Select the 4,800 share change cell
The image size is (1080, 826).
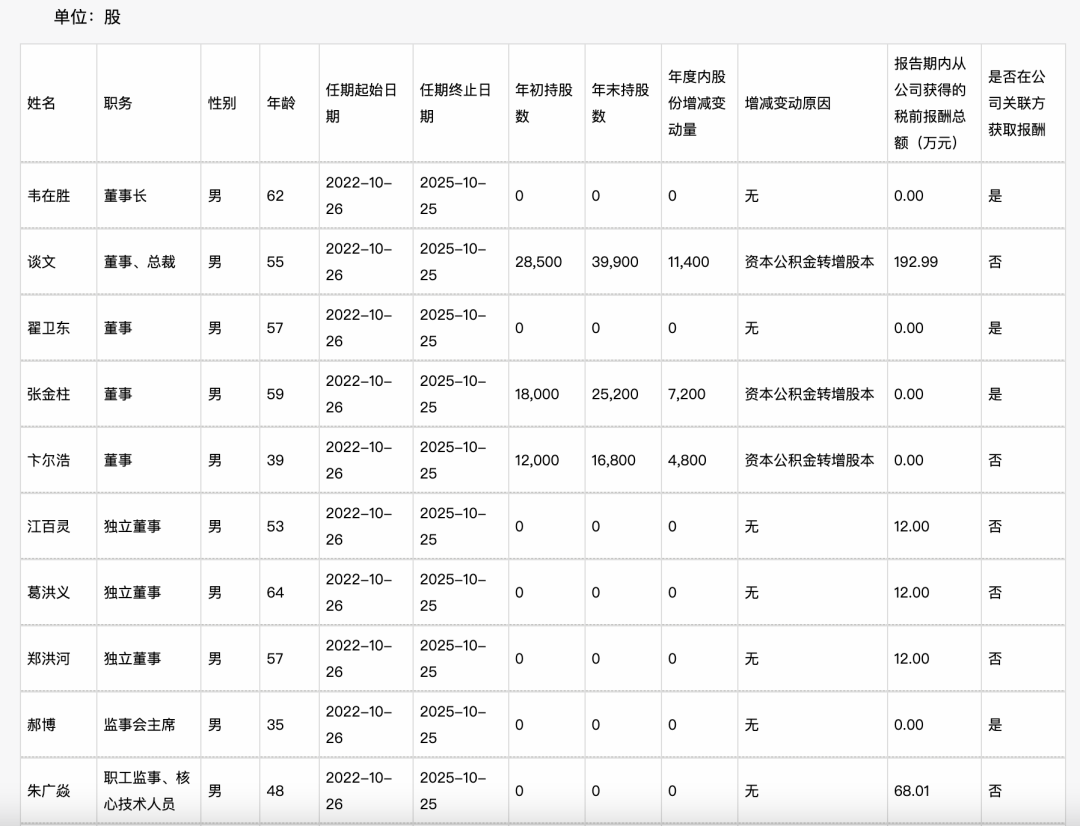(x=687, y=460)
